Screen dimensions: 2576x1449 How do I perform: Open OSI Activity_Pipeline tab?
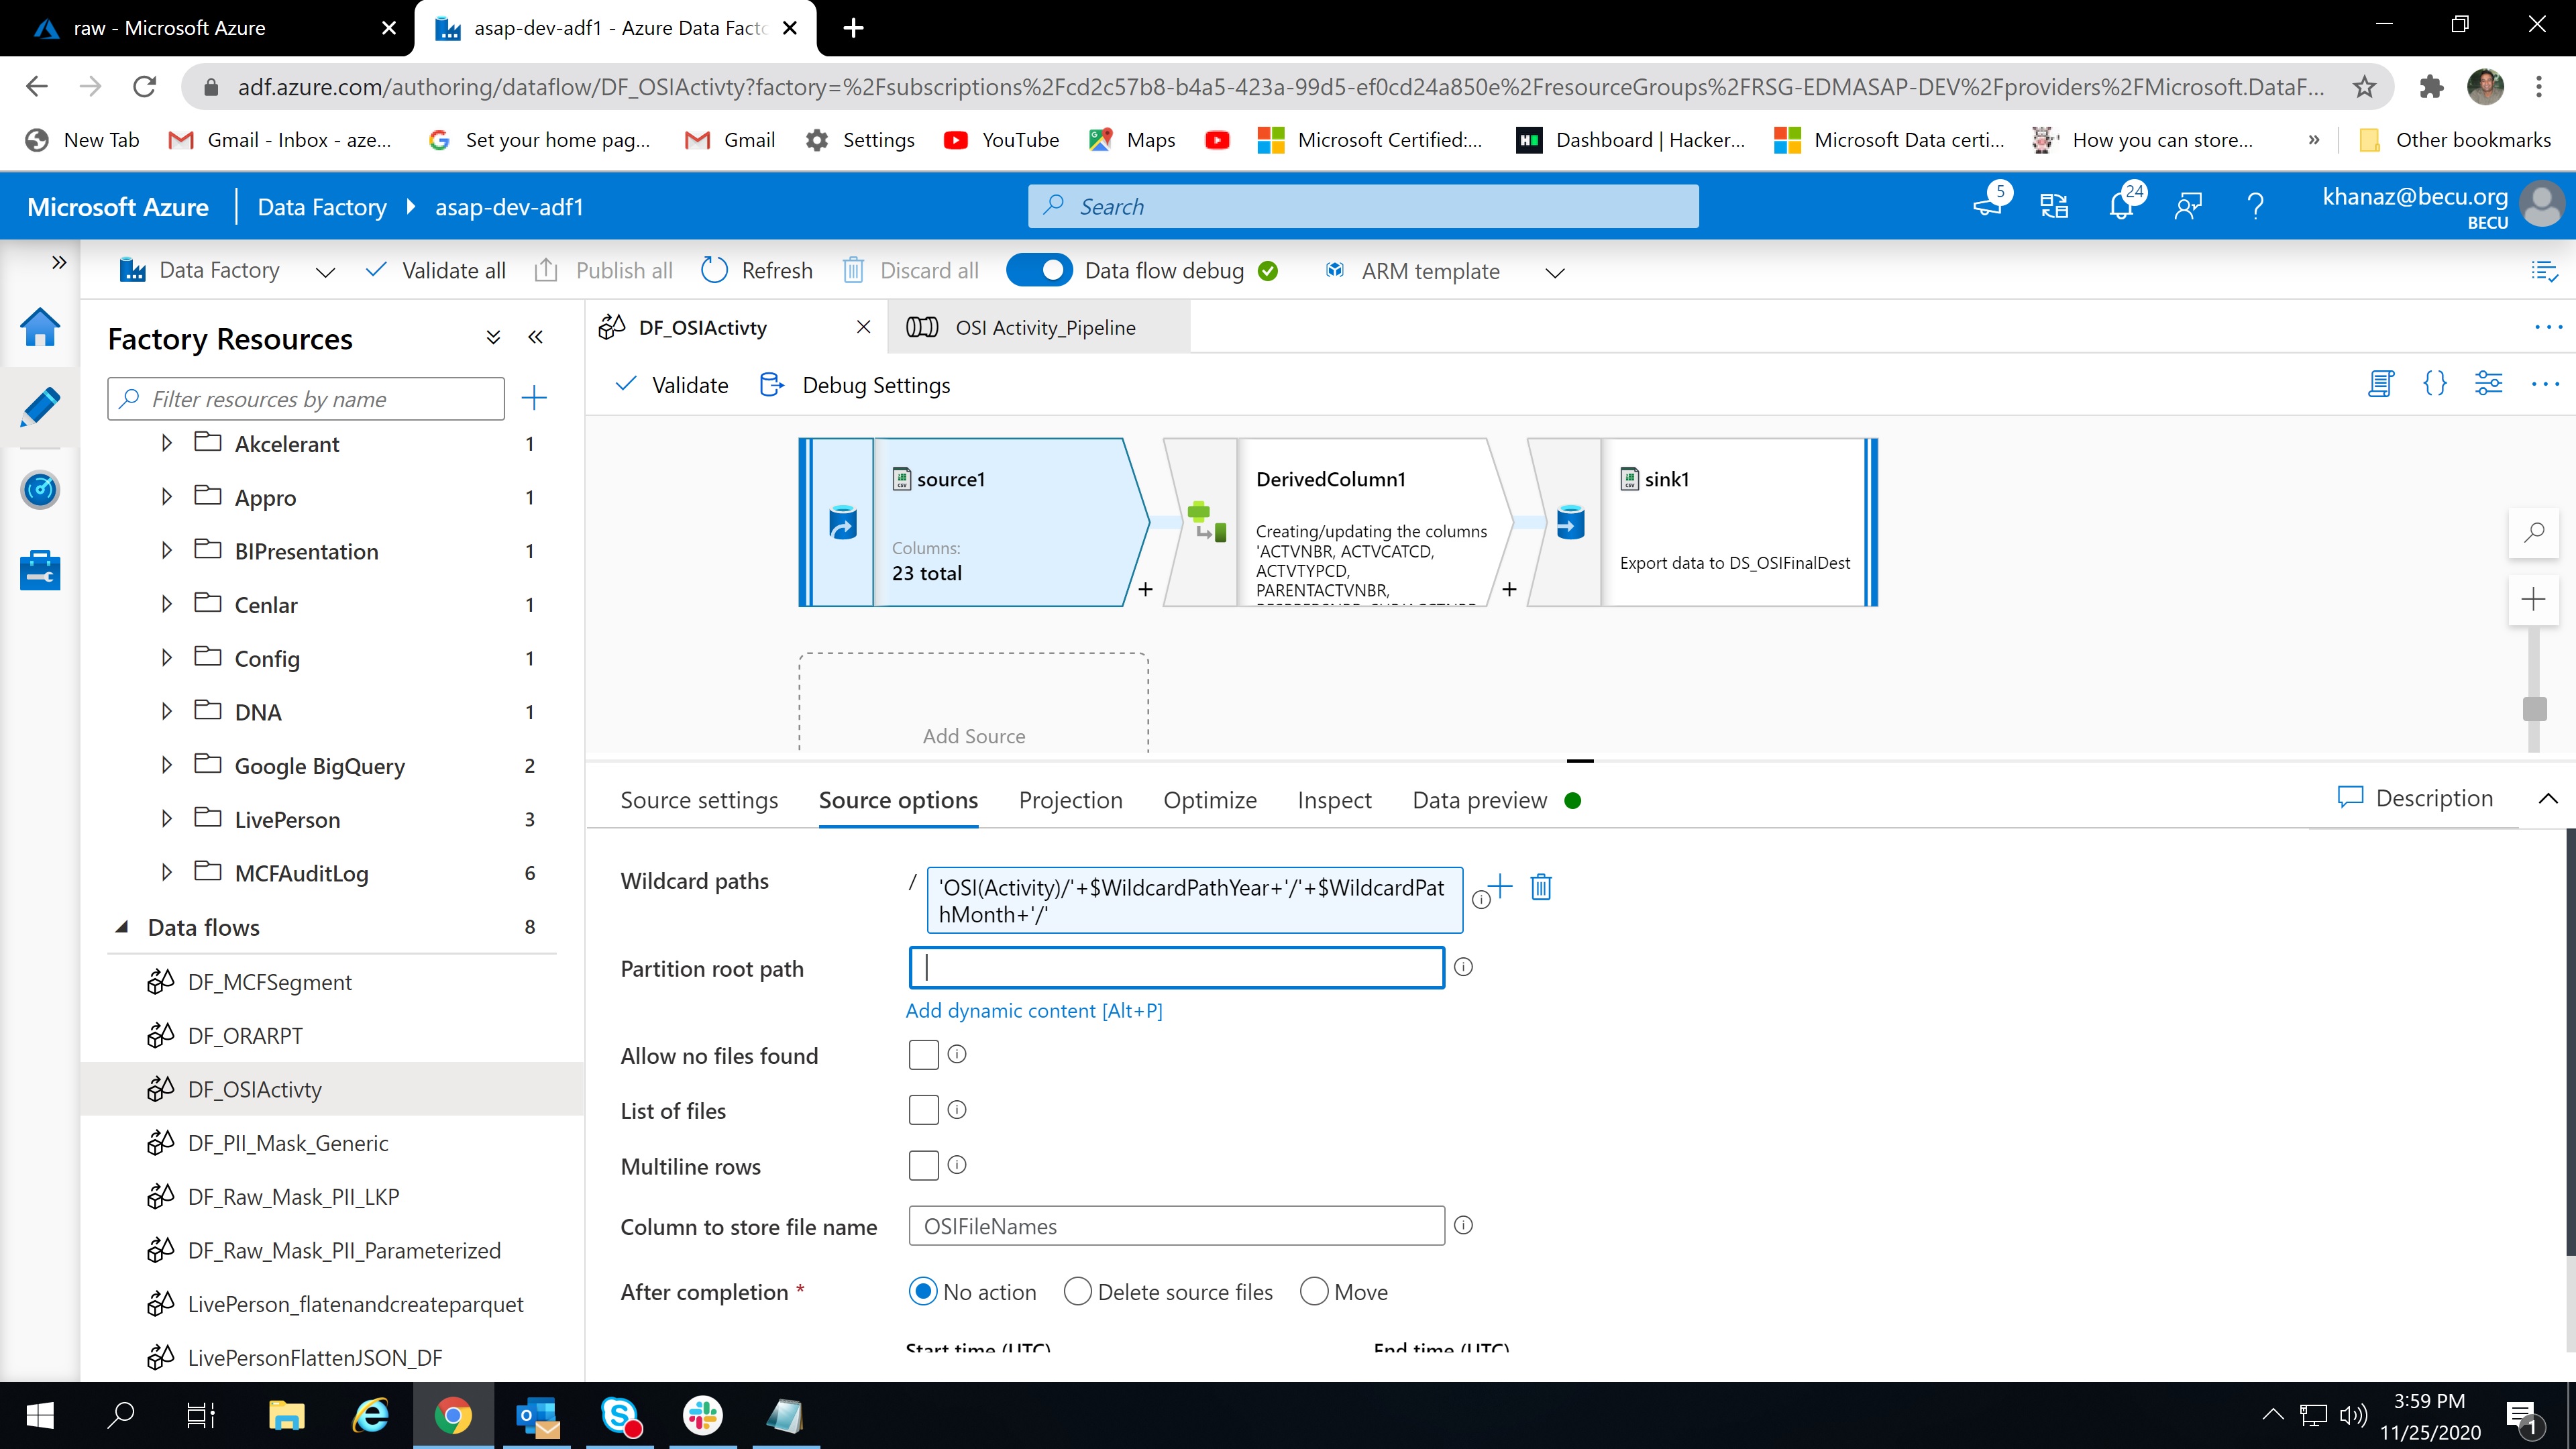tap(1038, 327)
